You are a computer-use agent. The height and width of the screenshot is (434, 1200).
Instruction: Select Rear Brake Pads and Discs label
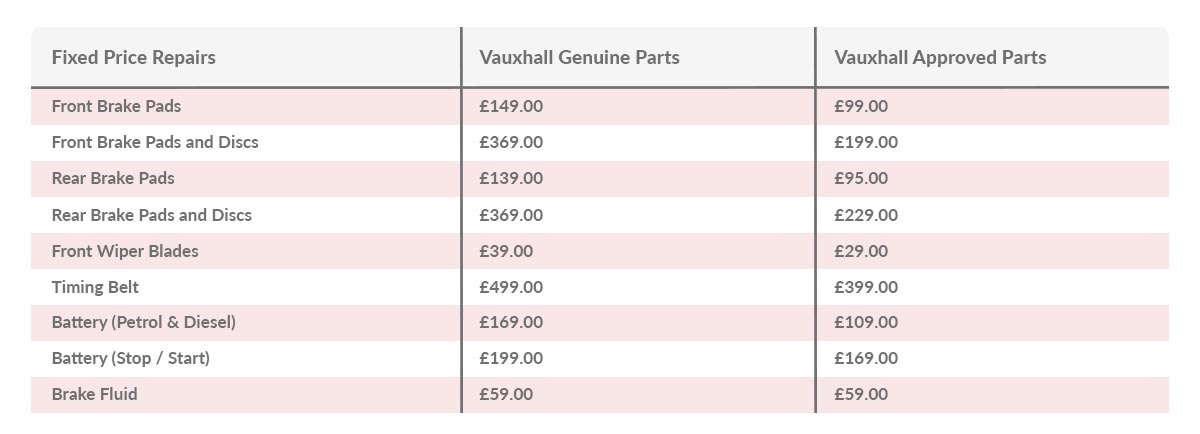coord(152,215)
